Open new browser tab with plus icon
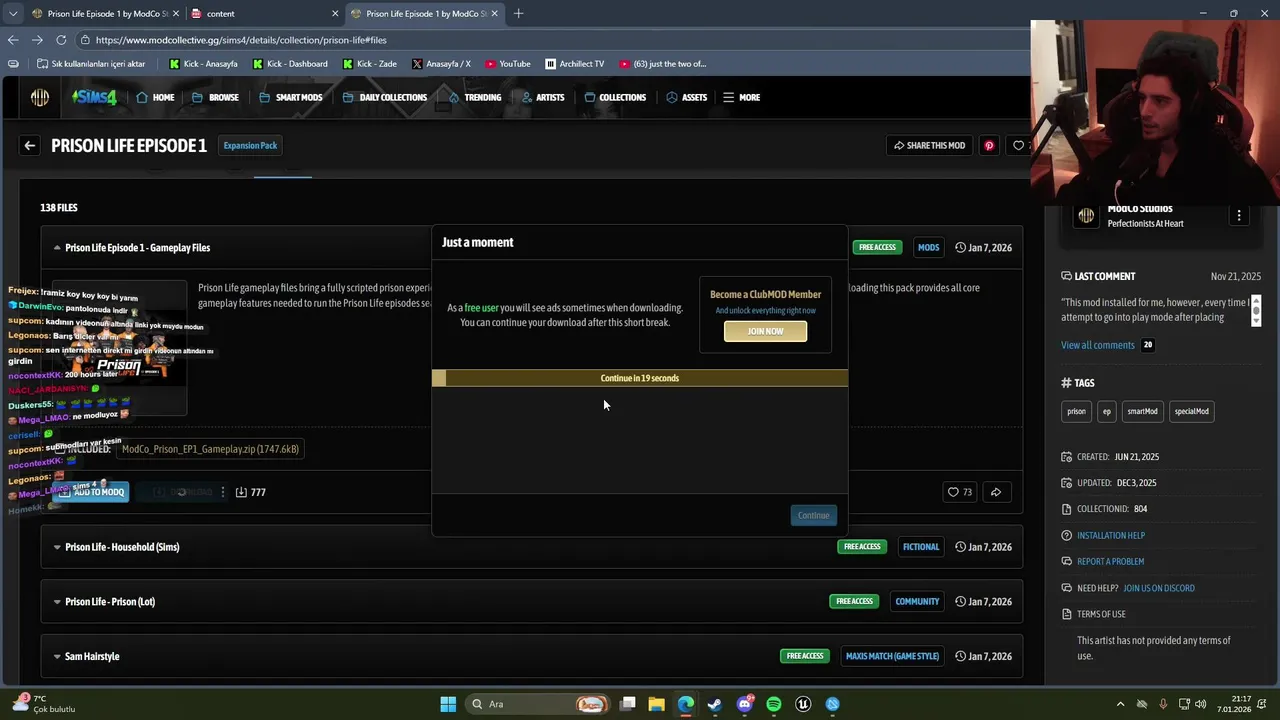The width and height of the screenshot is (1280, 720). [518, 14]
